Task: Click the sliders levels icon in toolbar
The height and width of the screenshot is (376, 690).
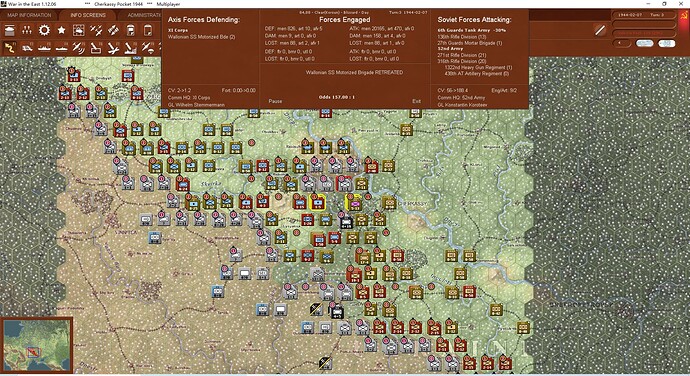Action: click(27, 30)
